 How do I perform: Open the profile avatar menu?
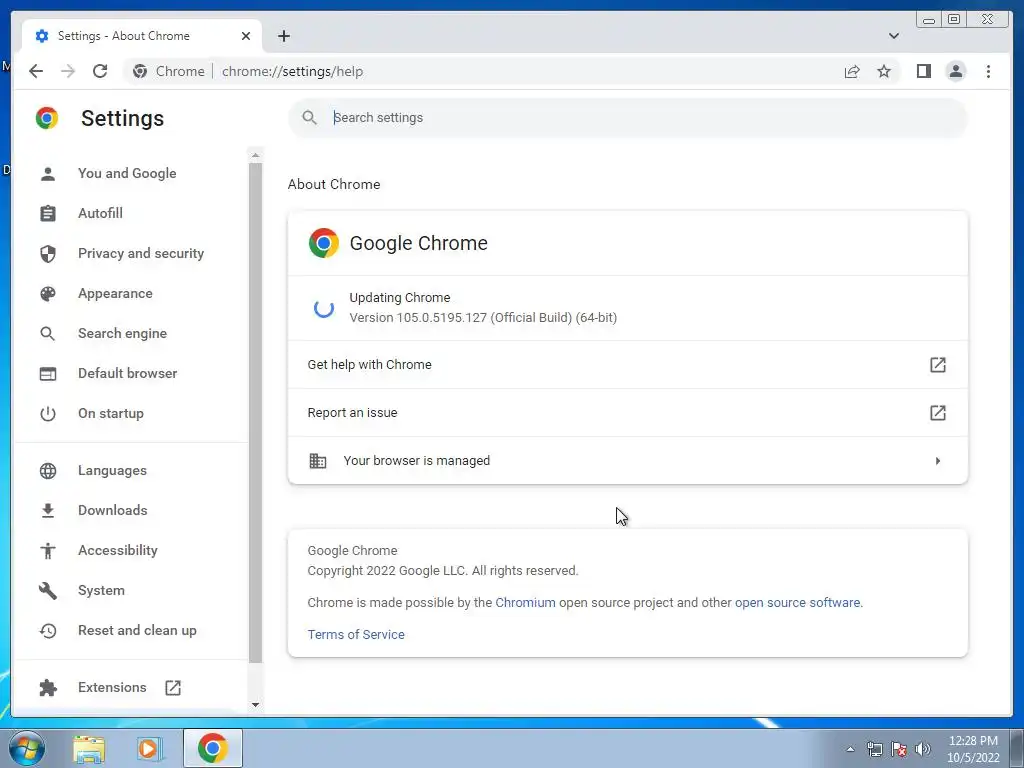(x=955, y=71)
